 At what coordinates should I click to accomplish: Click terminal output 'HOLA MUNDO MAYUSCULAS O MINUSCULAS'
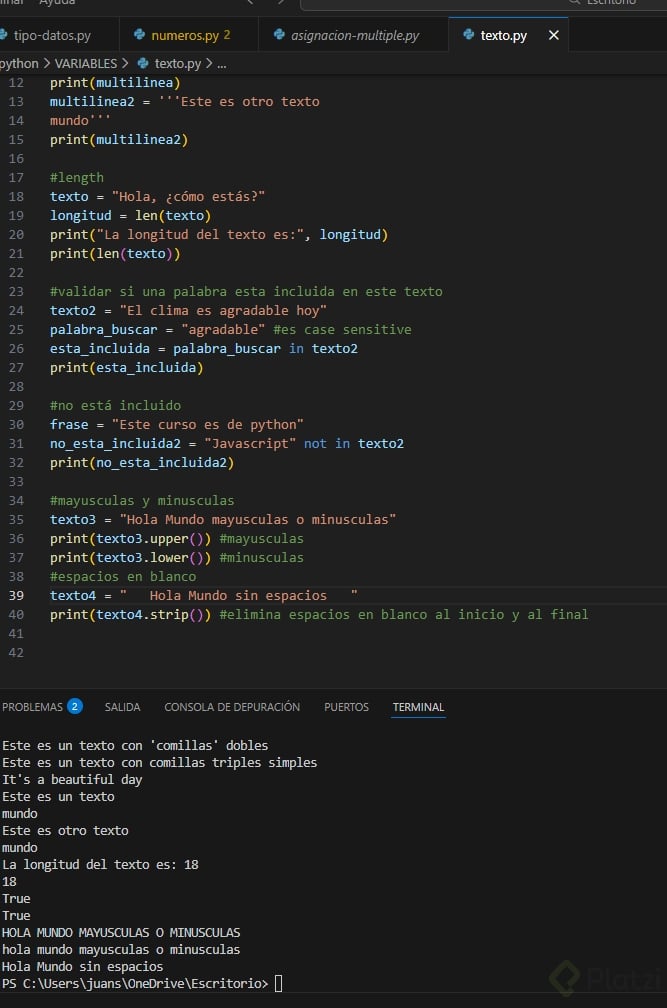click(x=121, y=933)
